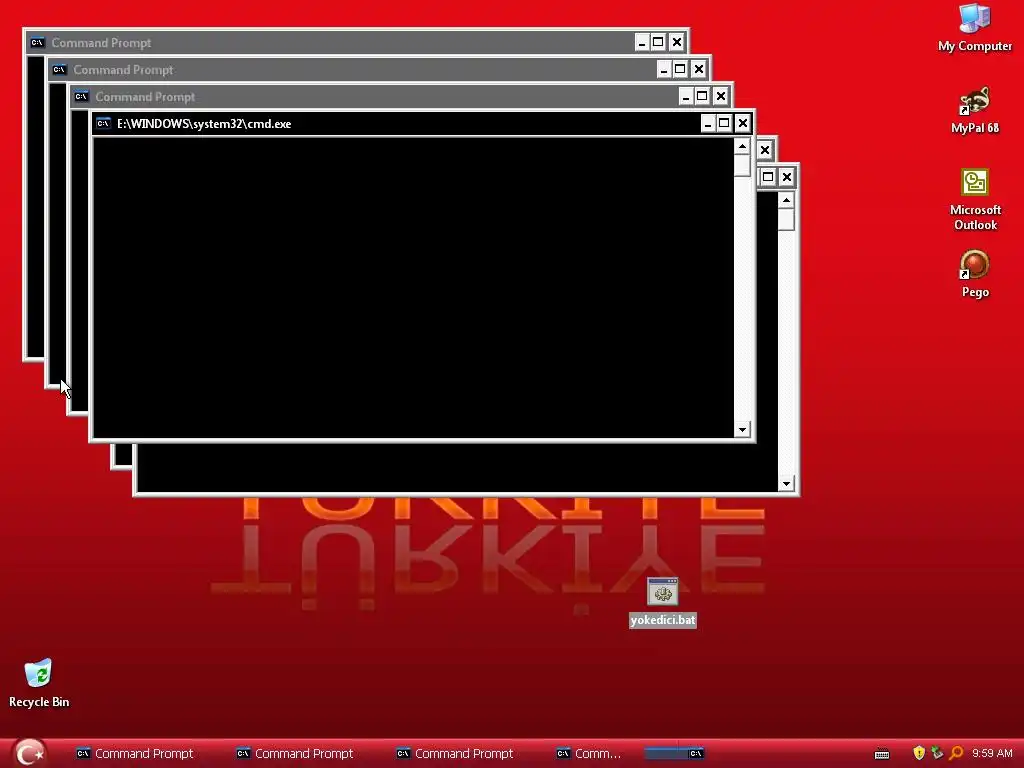Click the scroll thumb in cmd.exe window's scrollbar

[742, 165]
